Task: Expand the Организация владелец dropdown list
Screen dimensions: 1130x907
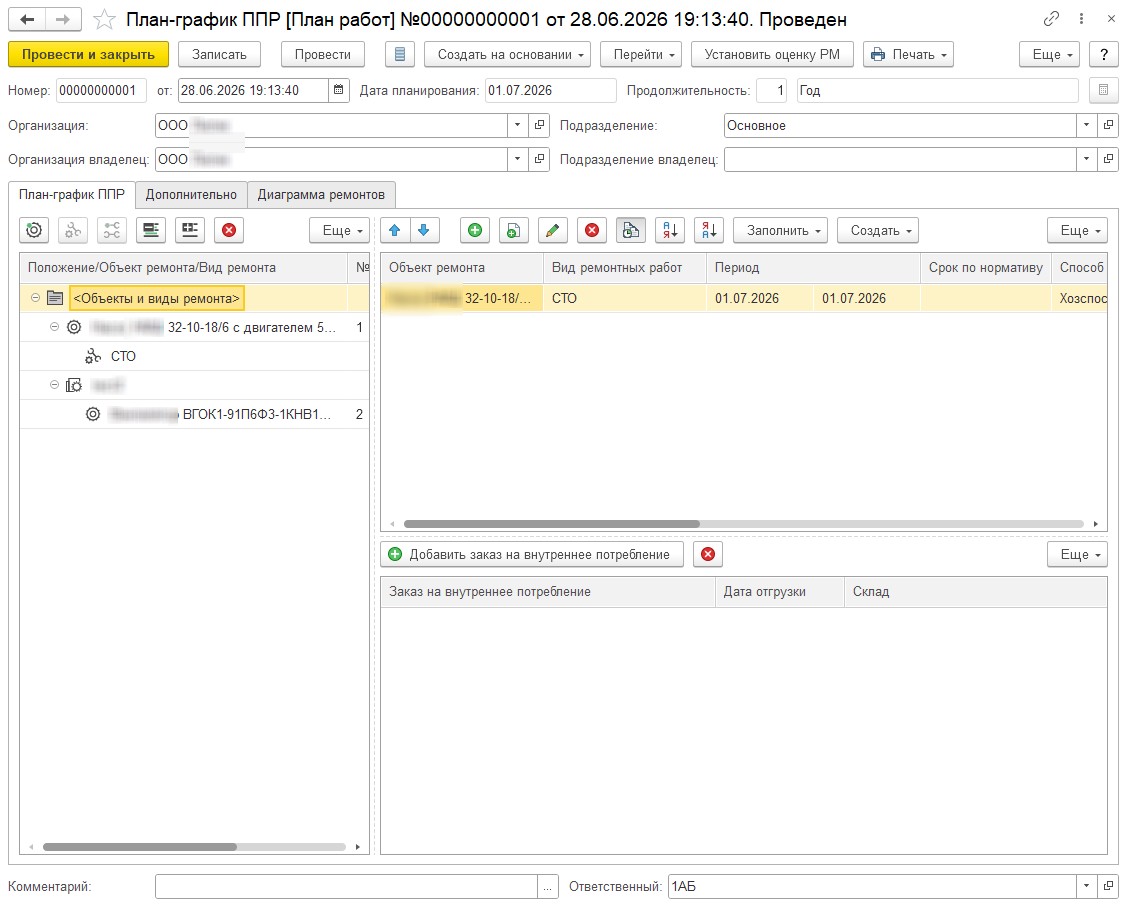Action: click(x=517, y=159)
